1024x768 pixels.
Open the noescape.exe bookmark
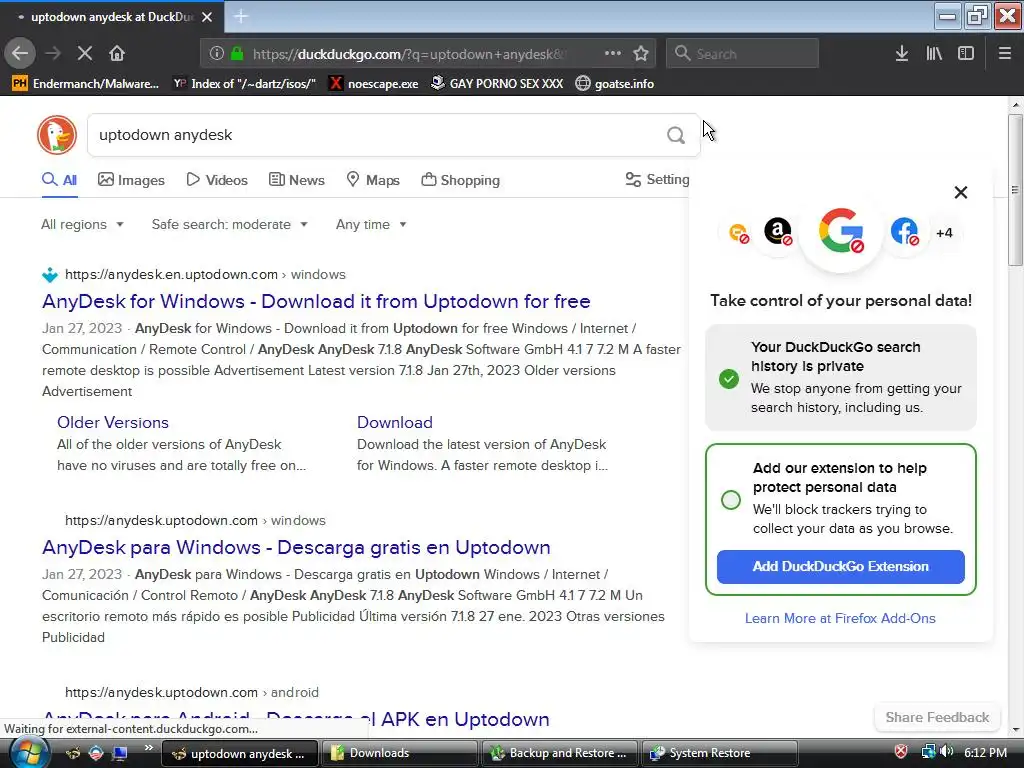(x=374, y=84)
